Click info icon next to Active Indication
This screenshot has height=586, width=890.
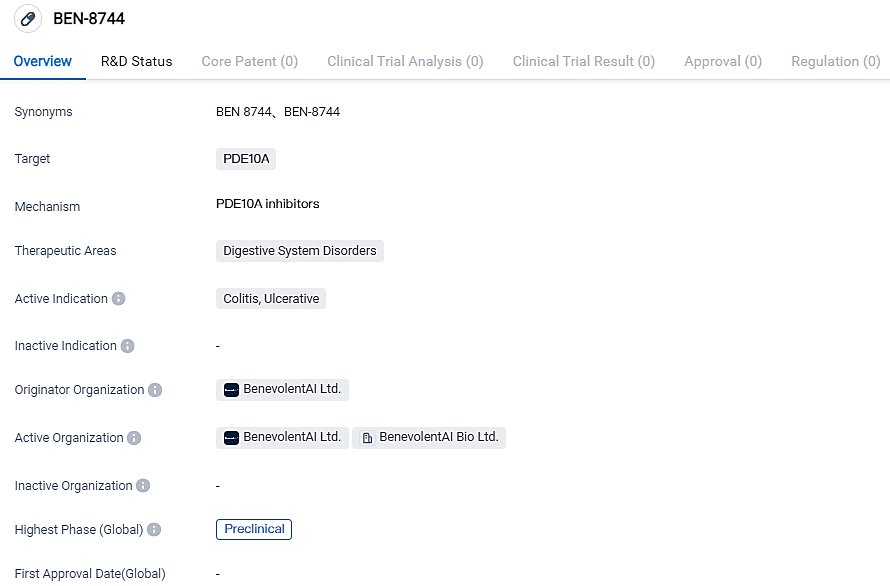tap(119, 299)
